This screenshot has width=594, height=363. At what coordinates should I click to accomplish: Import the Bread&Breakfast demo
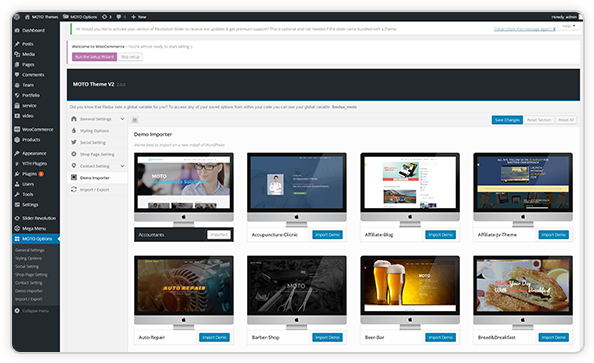click(553, 337)
